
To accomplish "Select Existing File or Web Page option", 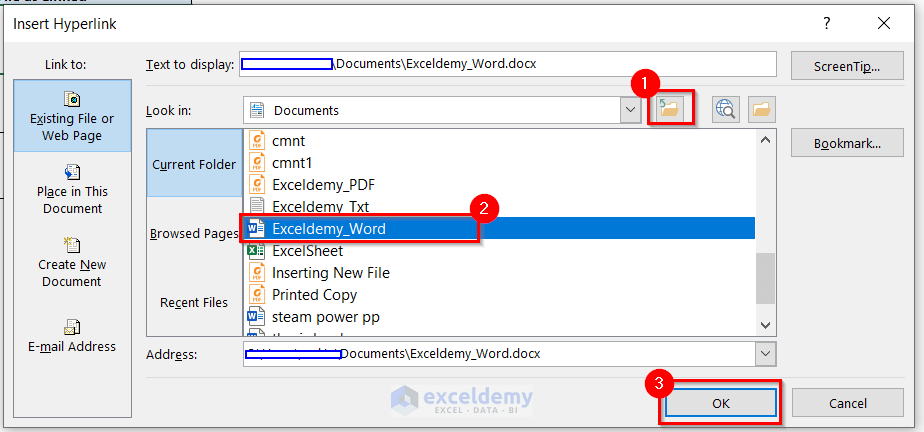I will 72,116.
